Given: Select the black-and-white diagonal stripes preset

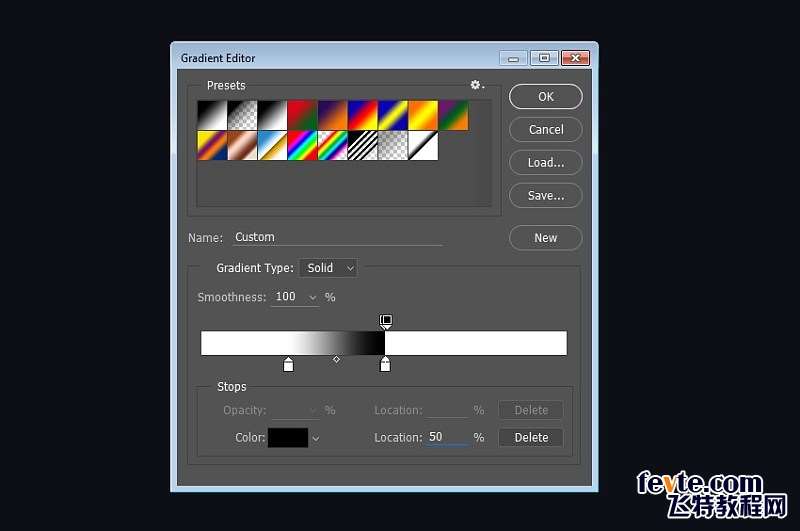Looking at the screenshot, I should 363,145.
